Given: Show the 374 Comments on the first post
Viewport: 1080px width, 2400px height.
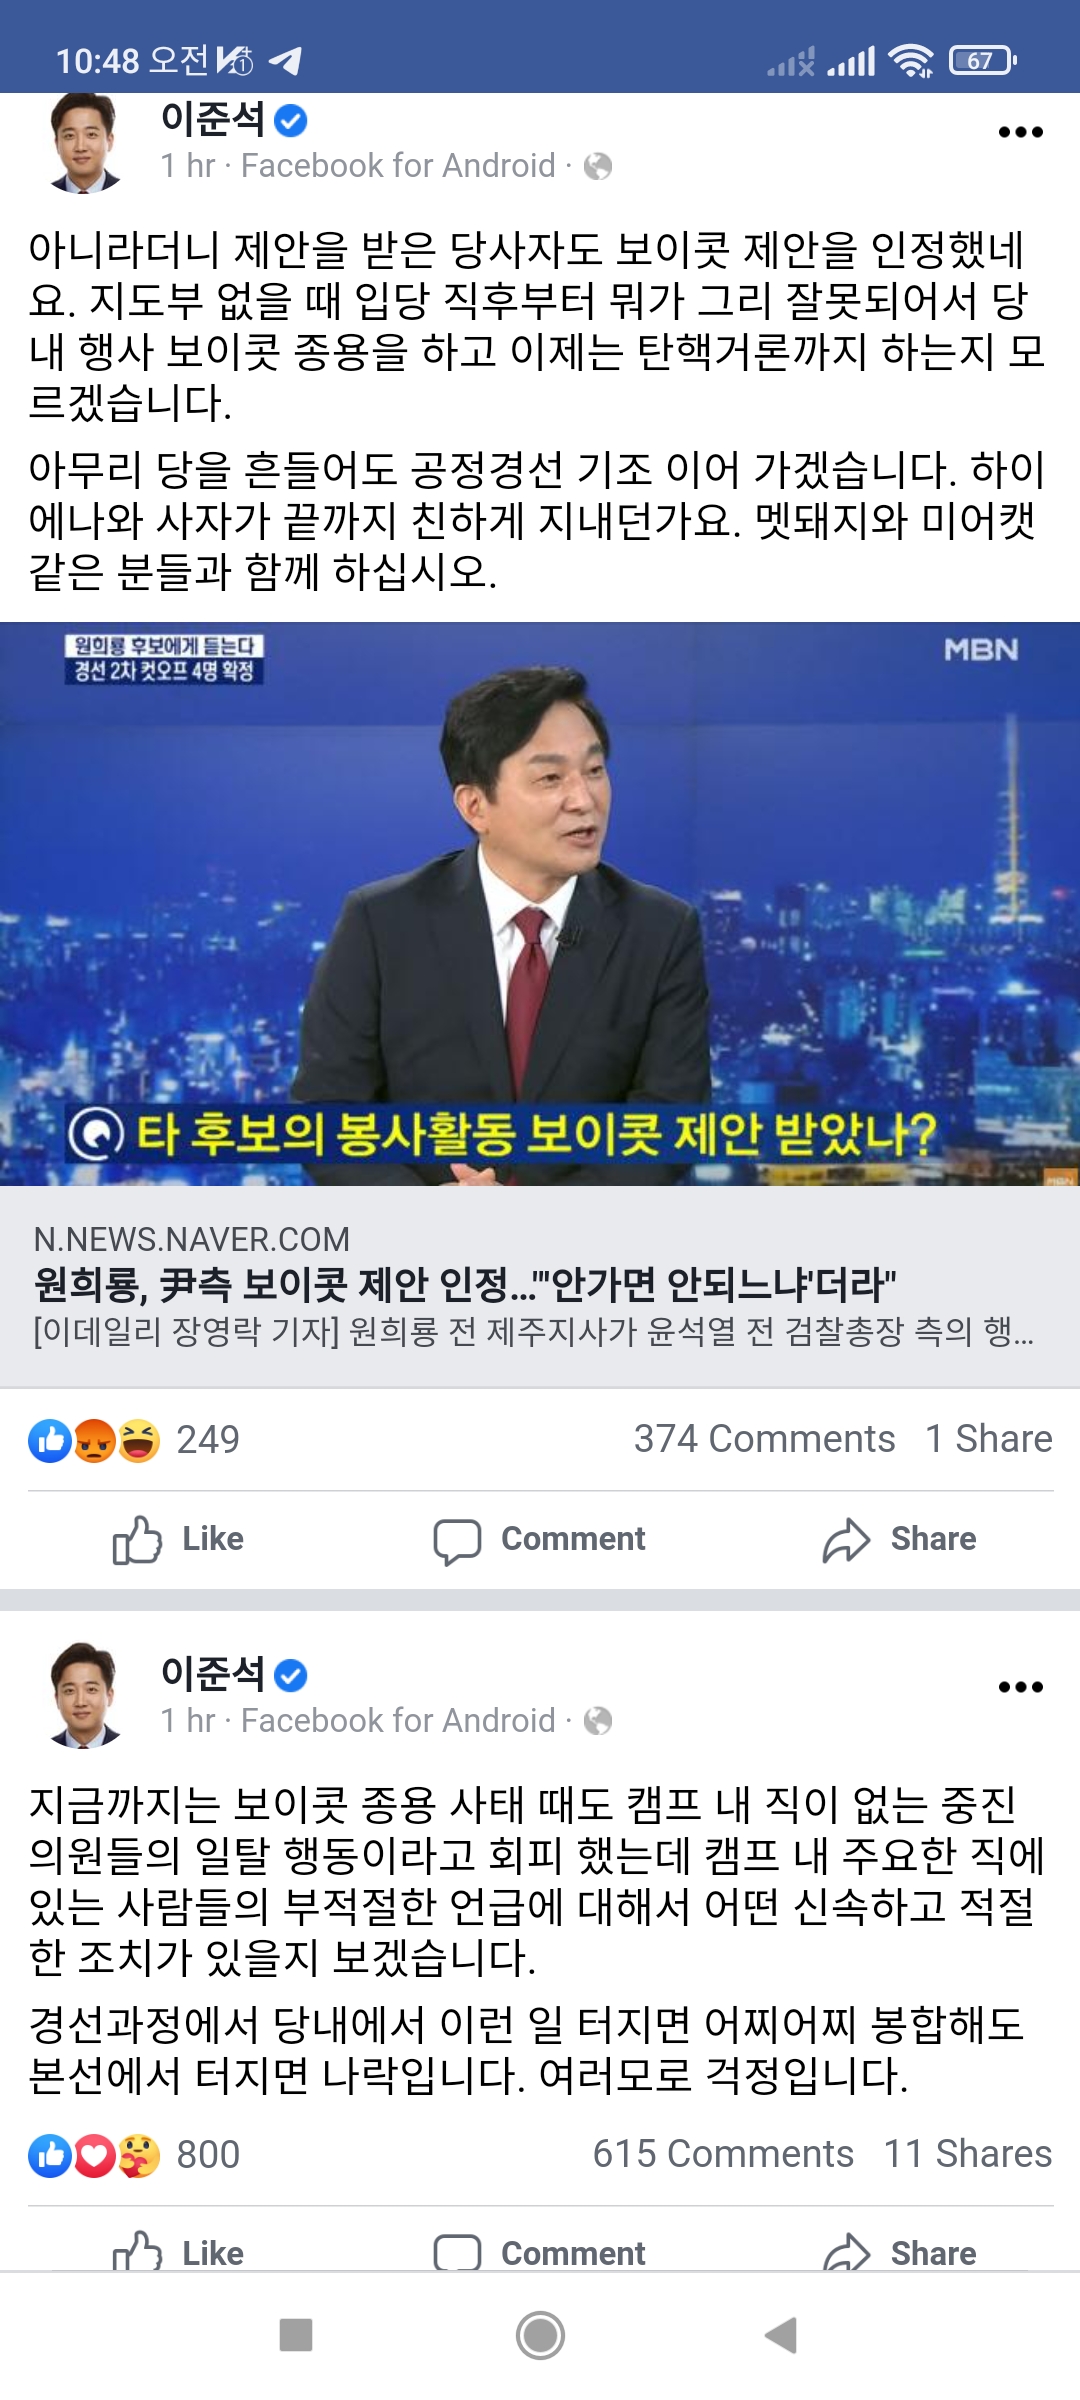Looking at the screenshot, I should [764, 1439].
